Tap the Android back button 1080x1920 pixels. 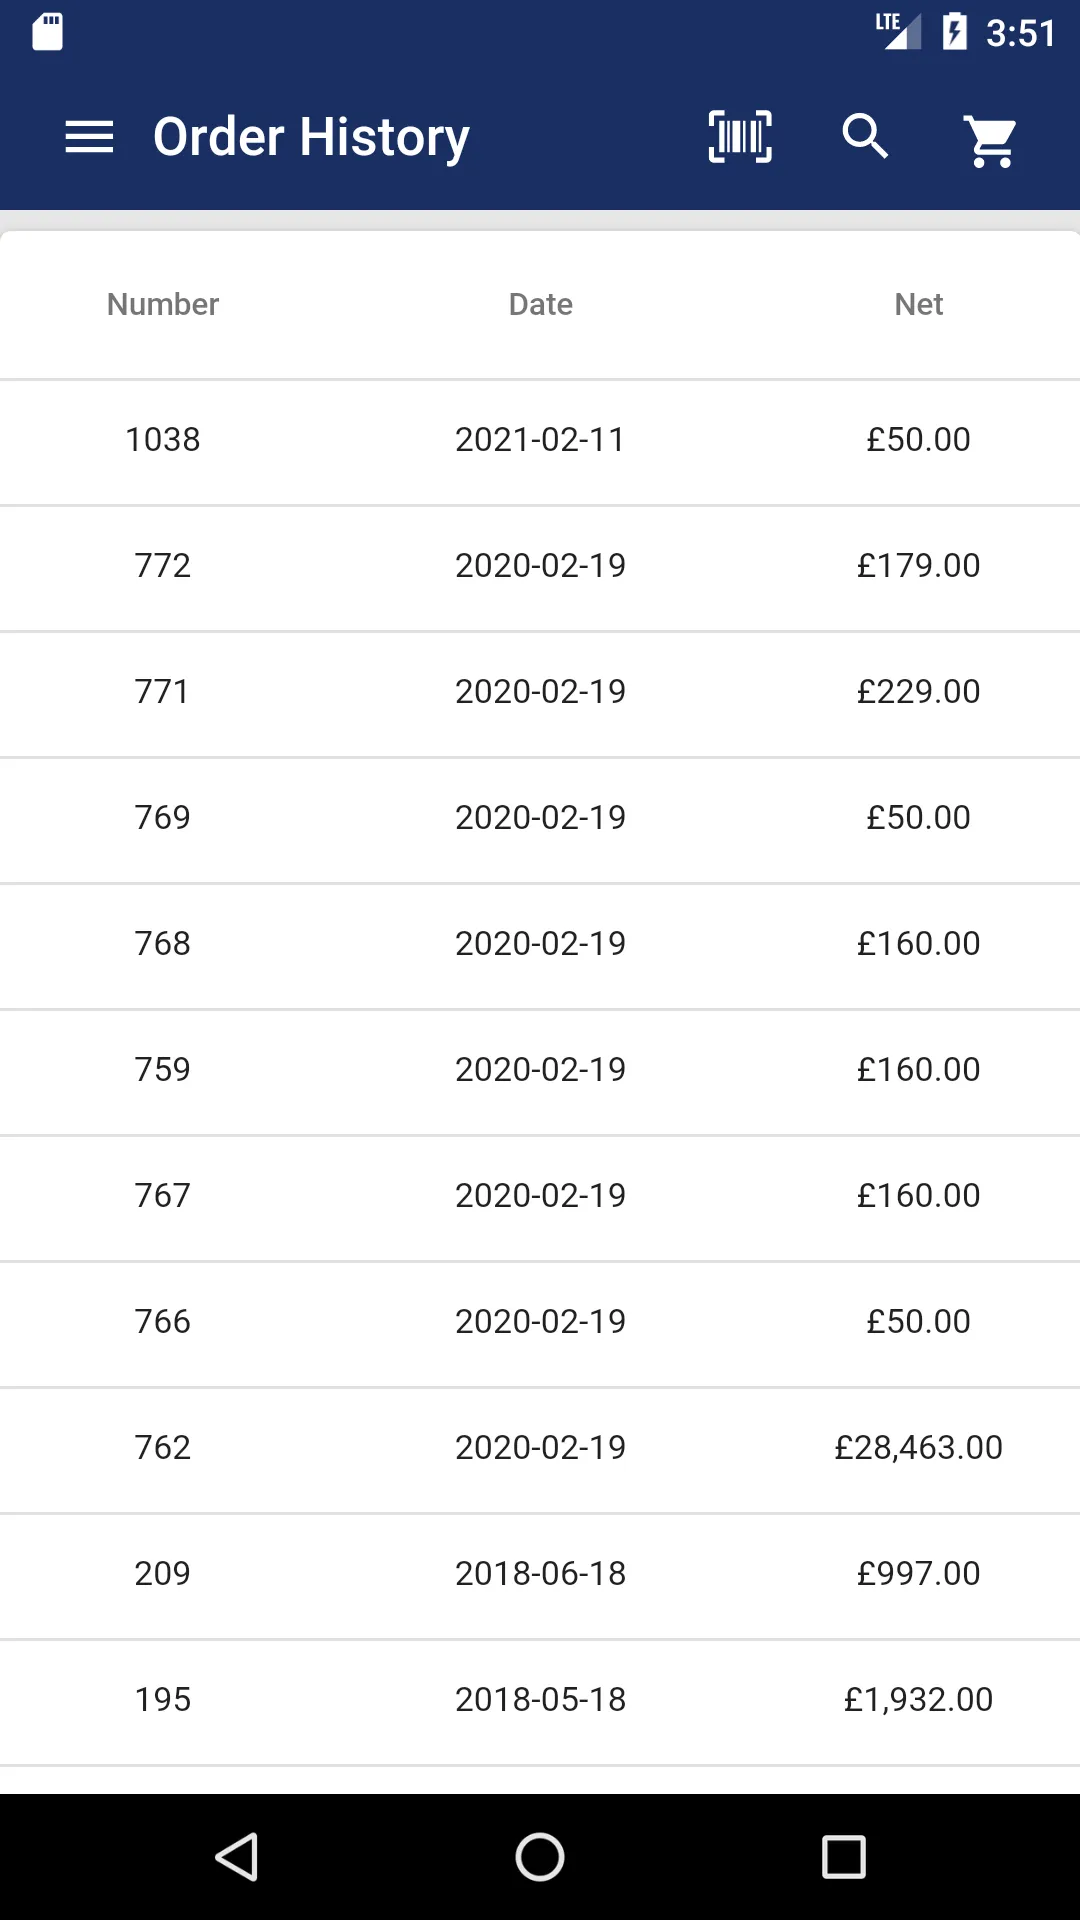tap(237, 1857)
